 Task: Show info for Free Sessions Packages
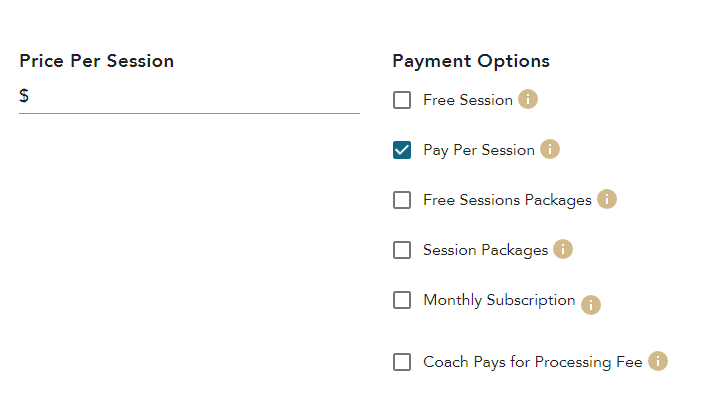point(607,200)
